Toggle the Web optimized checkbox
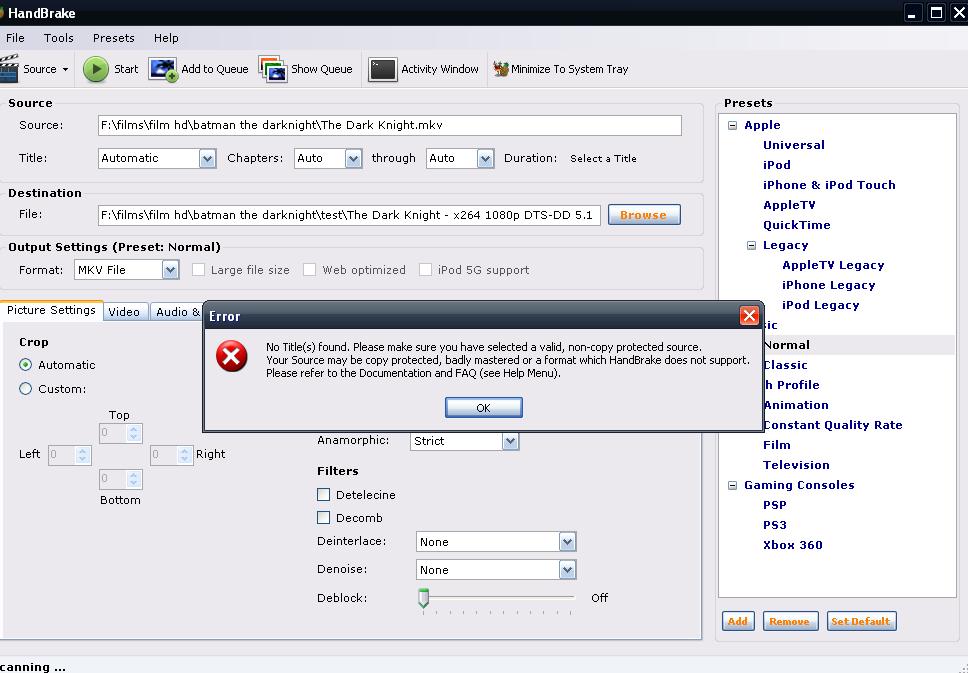This screenshot has width=968, height=673. [309, 270]
